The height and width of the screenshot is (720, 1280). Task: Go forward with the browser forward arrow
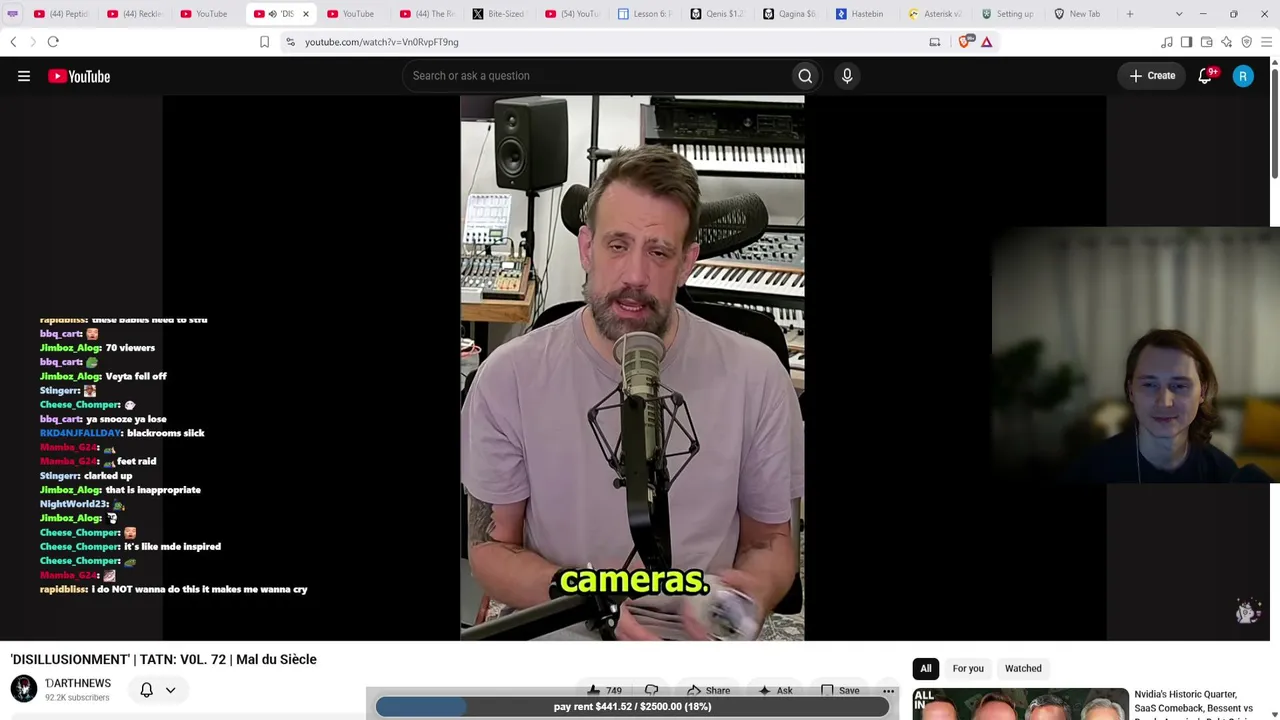(32, 42)
